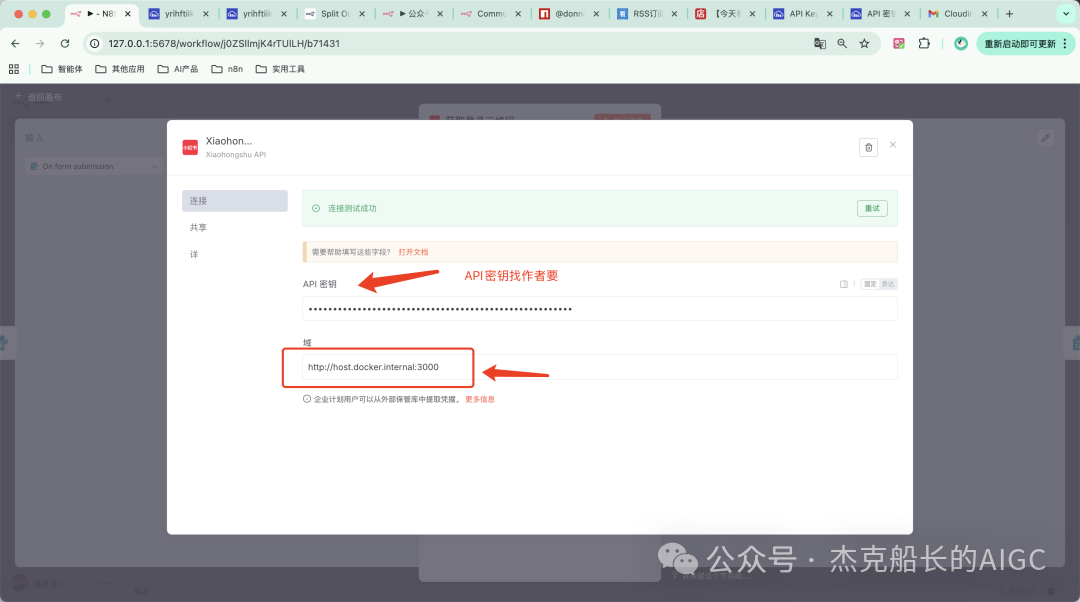This screenshot has height=602, width=1080.
Task: Switch to the 【今天 browser tab
Action: (x=725, y=14)
